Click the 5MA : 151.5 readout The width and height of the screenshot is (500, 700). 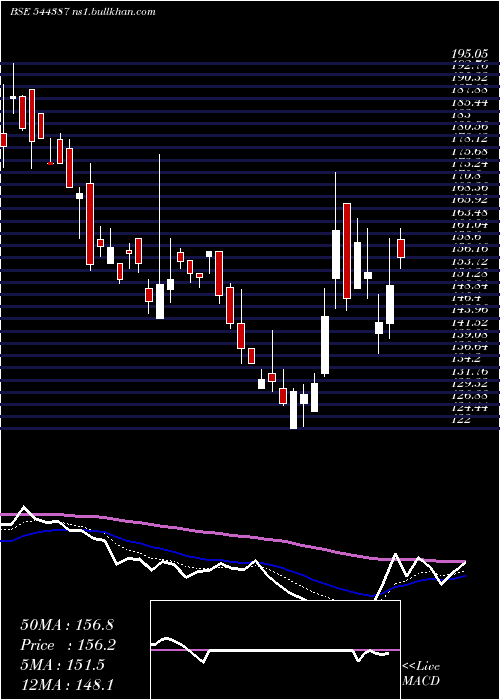(62, 665)
